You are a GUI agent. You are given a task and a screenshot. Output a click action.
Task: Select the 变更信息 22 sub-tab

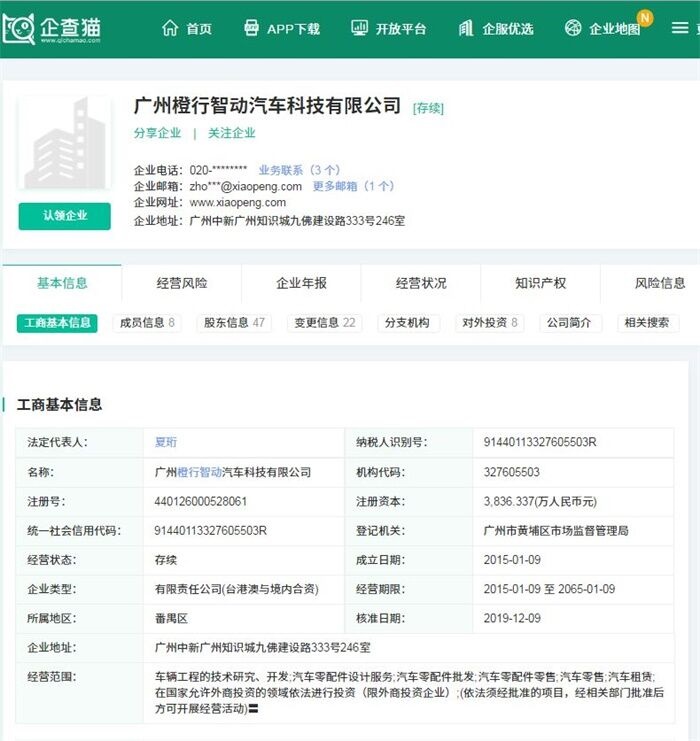coord(325,323)
